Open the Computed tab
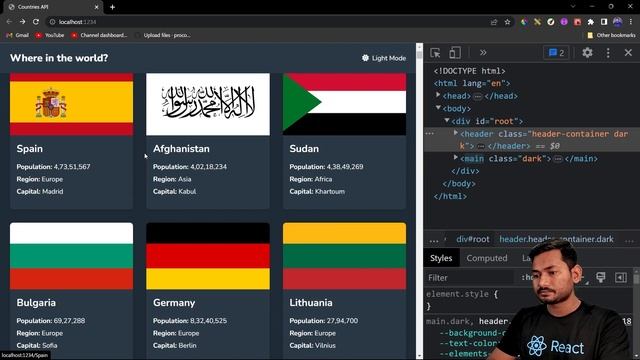The width and height of the screenshot is (640, 360). [487, 258]
